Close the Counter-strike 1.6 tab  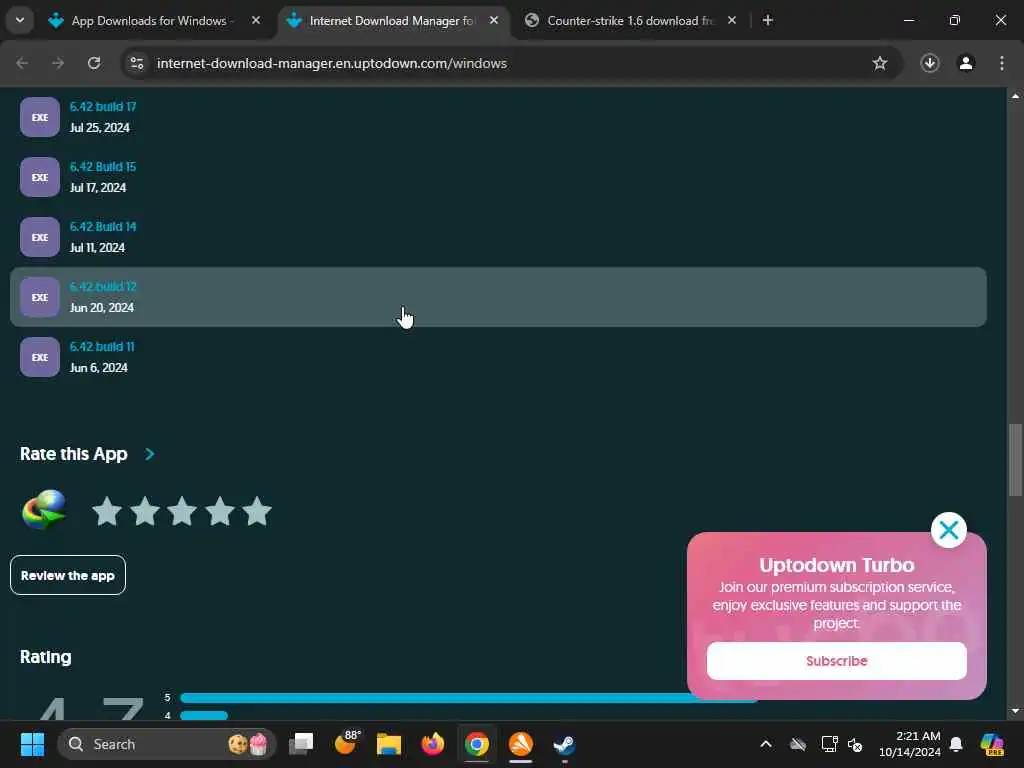pos(731,21)
